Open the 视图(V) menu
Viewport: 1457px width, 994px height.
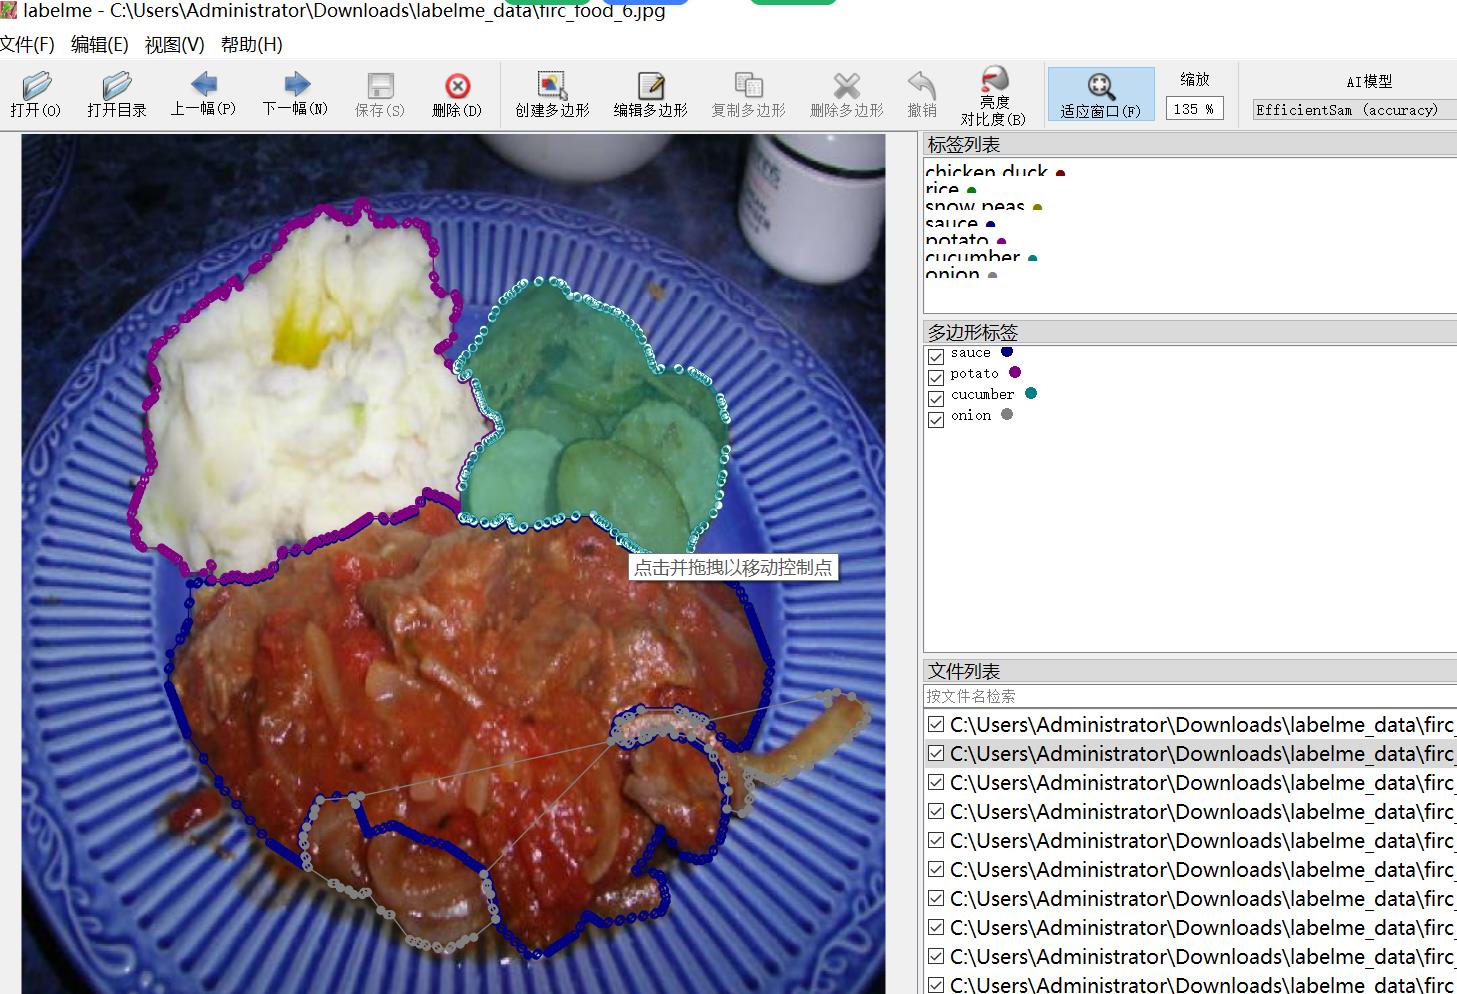(174, 45)
